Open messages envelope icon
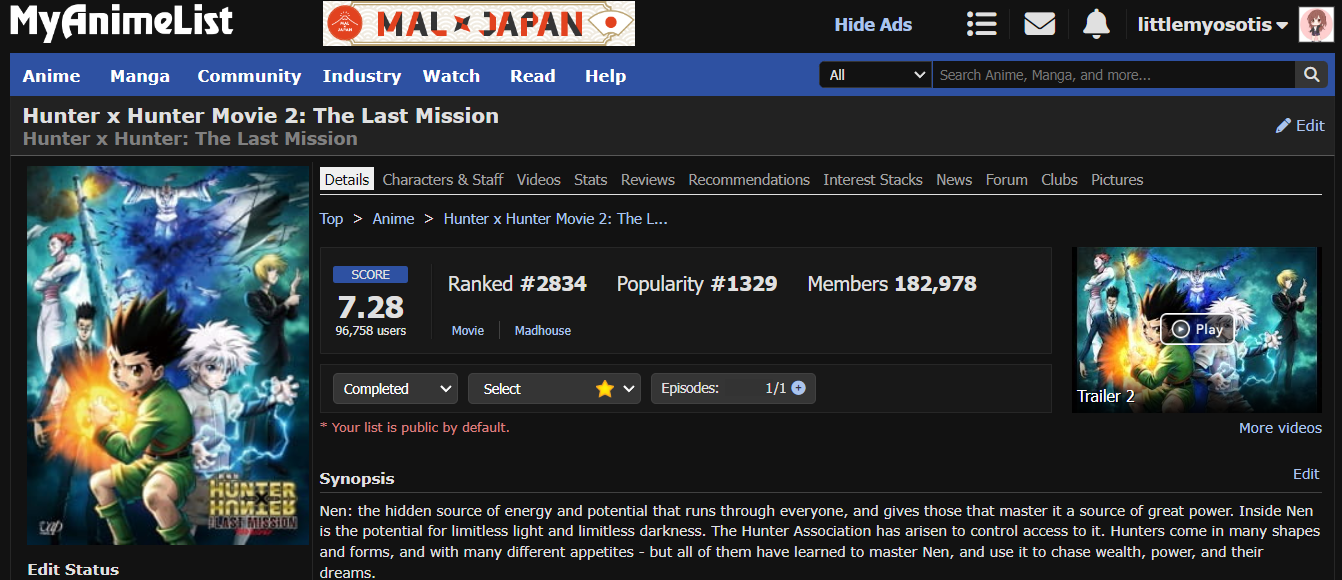 click(x=1040, y=24)
